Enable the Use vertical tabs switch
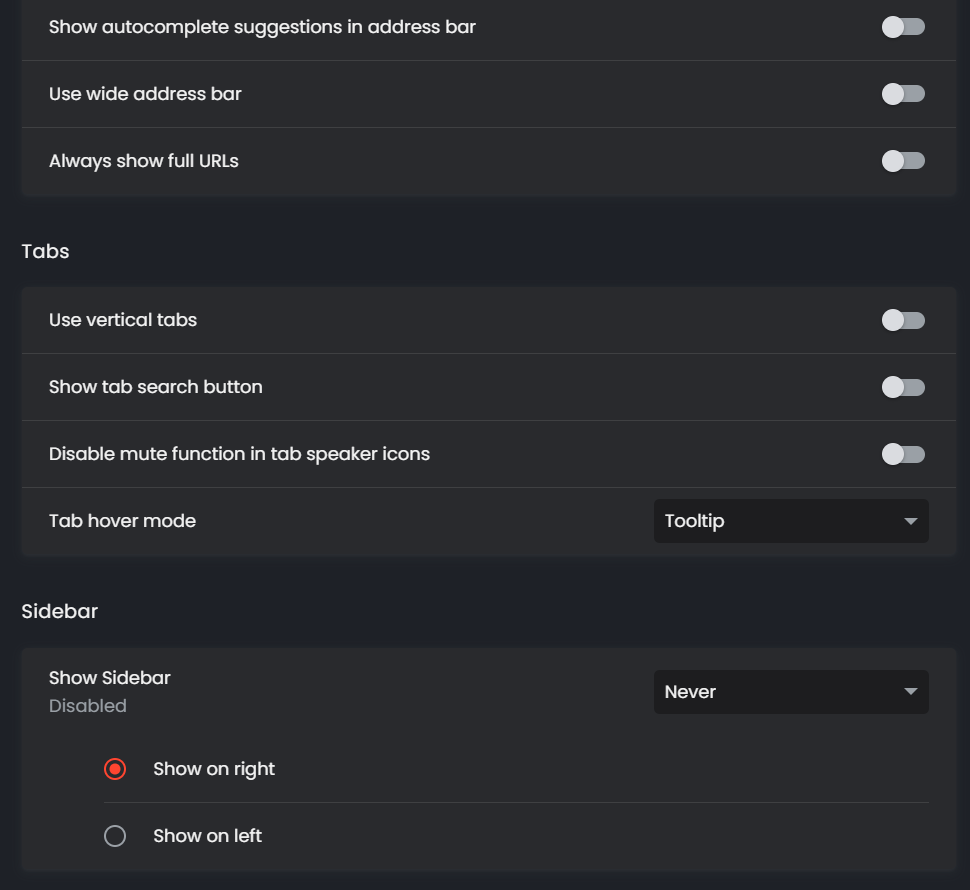 pos(903,320)
